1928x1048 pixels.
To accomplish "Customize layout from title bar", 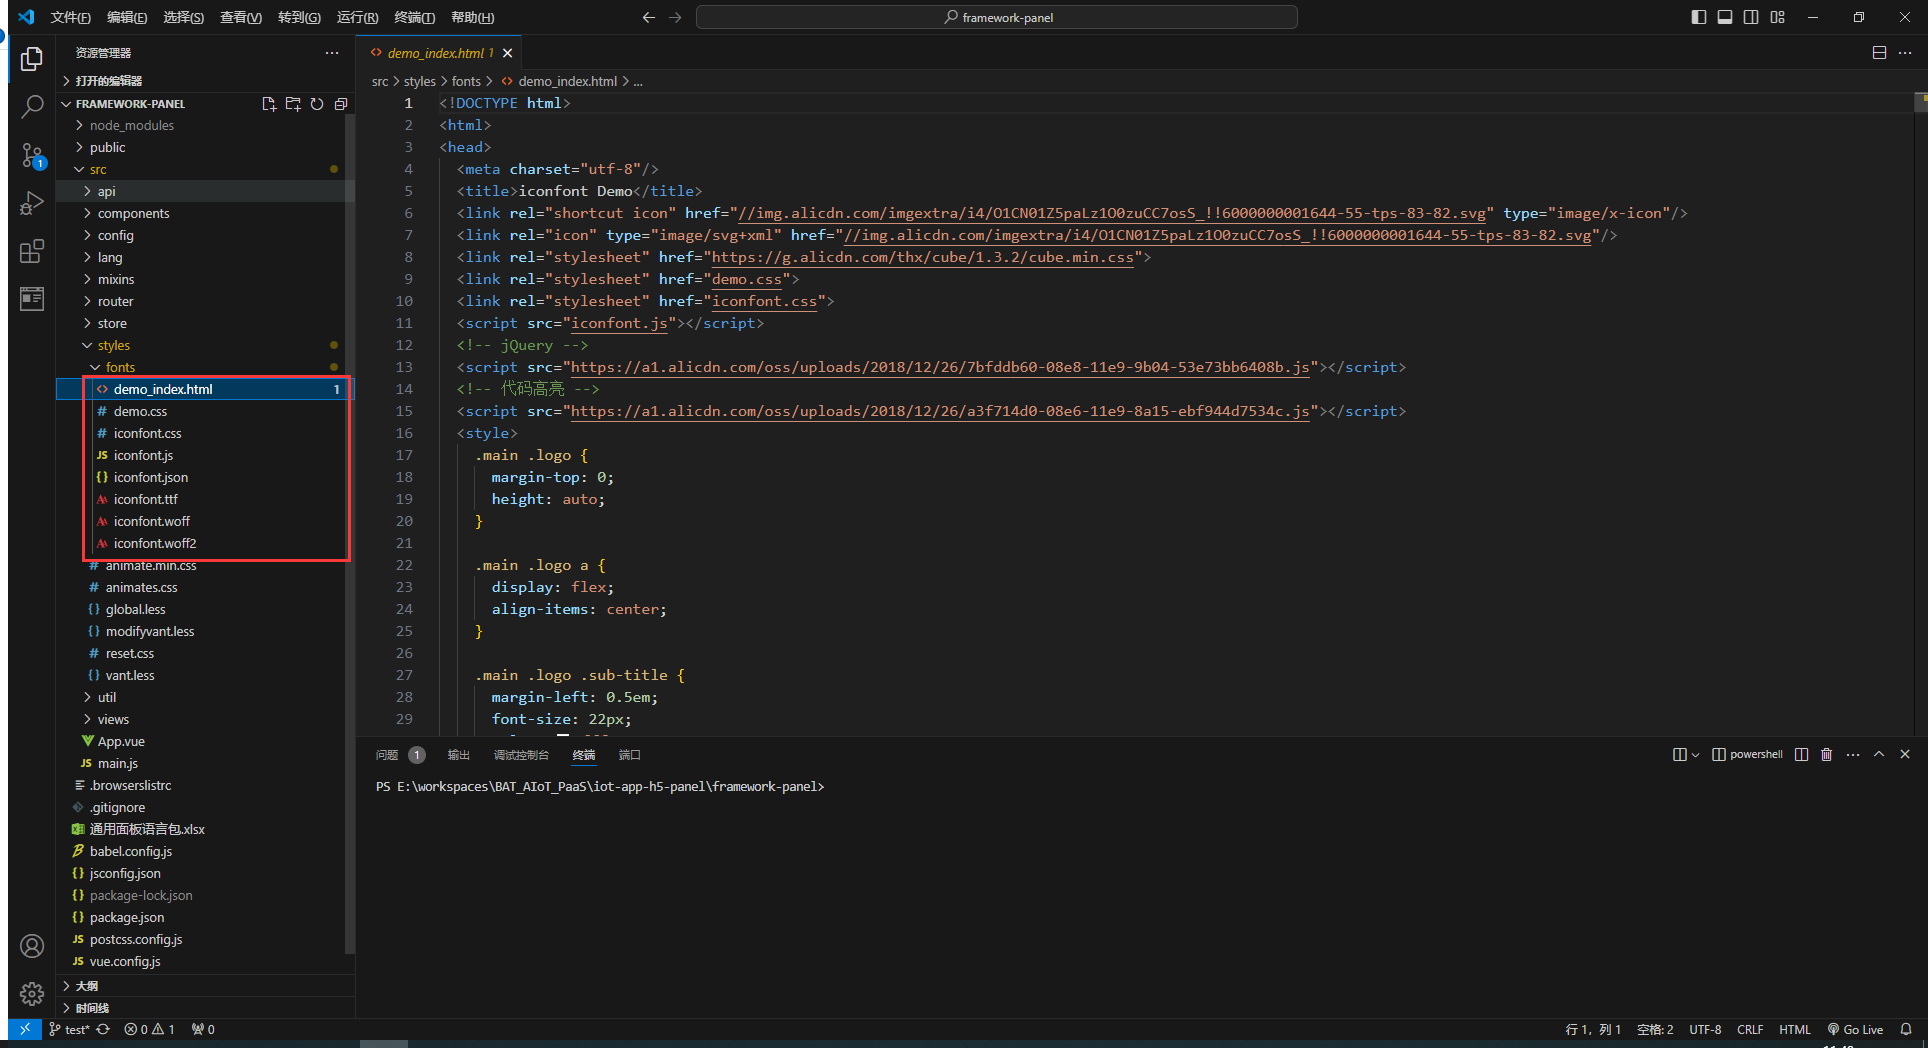I will tap(1777, 17).
